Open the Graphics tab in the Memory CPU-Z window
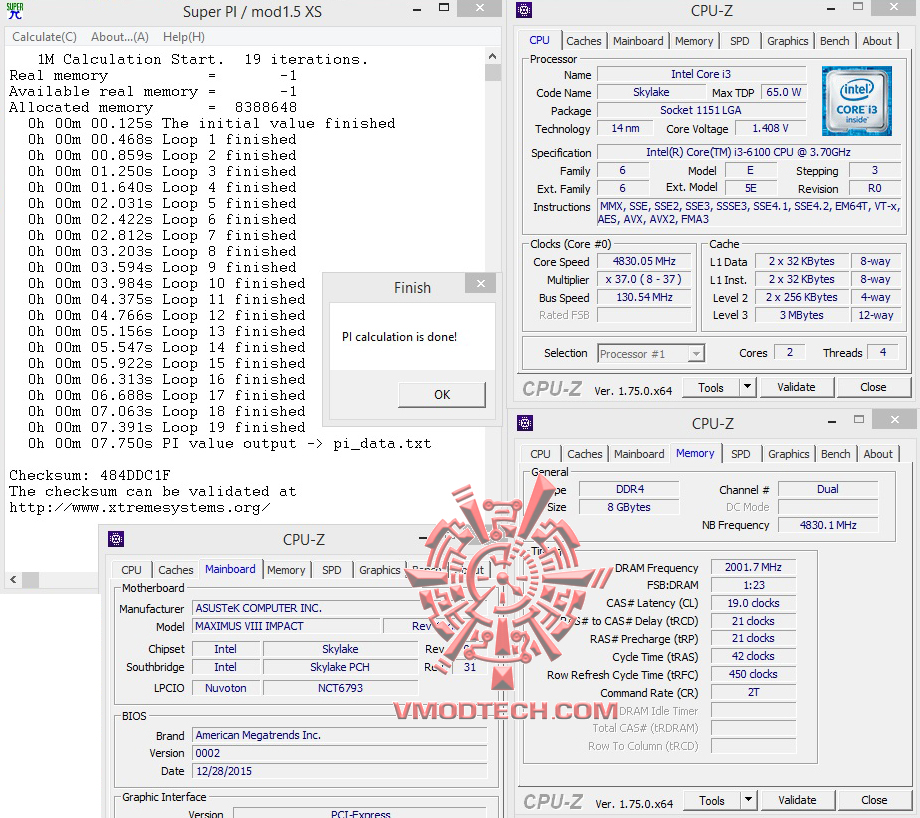The height and width of the screenshot is (818, 920). pyautogui.click(x=788, y=454)
